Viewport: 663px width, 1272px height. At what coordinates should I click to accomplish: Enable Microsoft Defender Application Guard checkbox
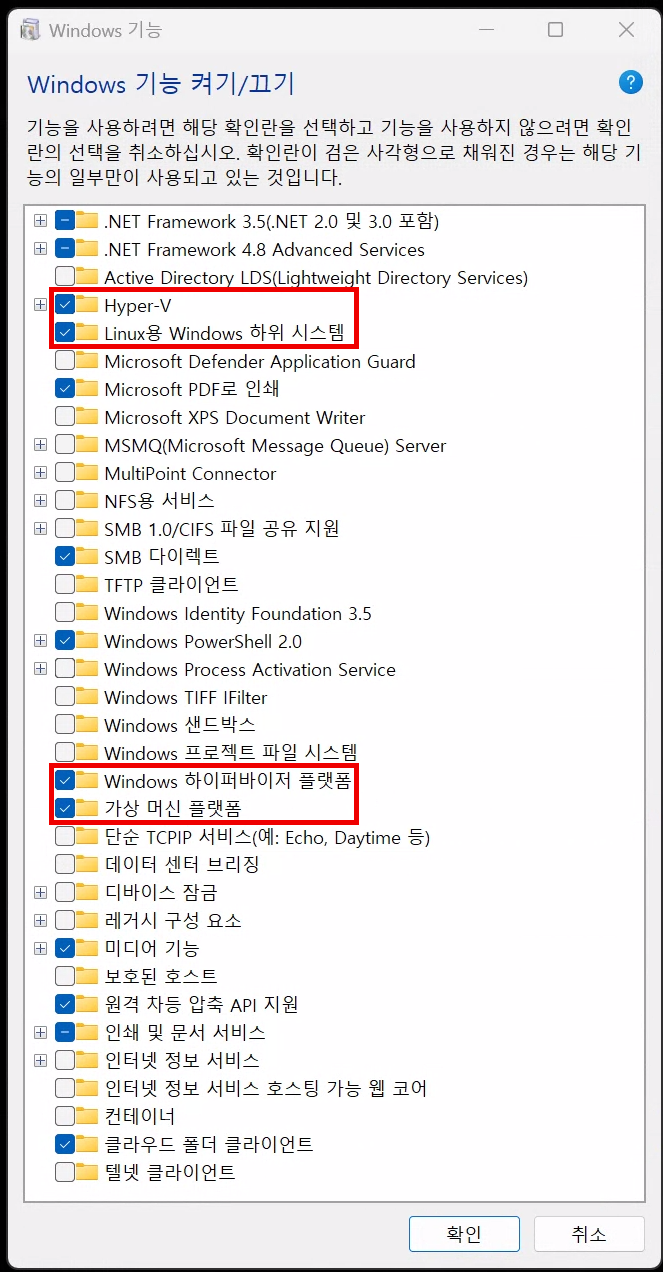tap(64, 361)
